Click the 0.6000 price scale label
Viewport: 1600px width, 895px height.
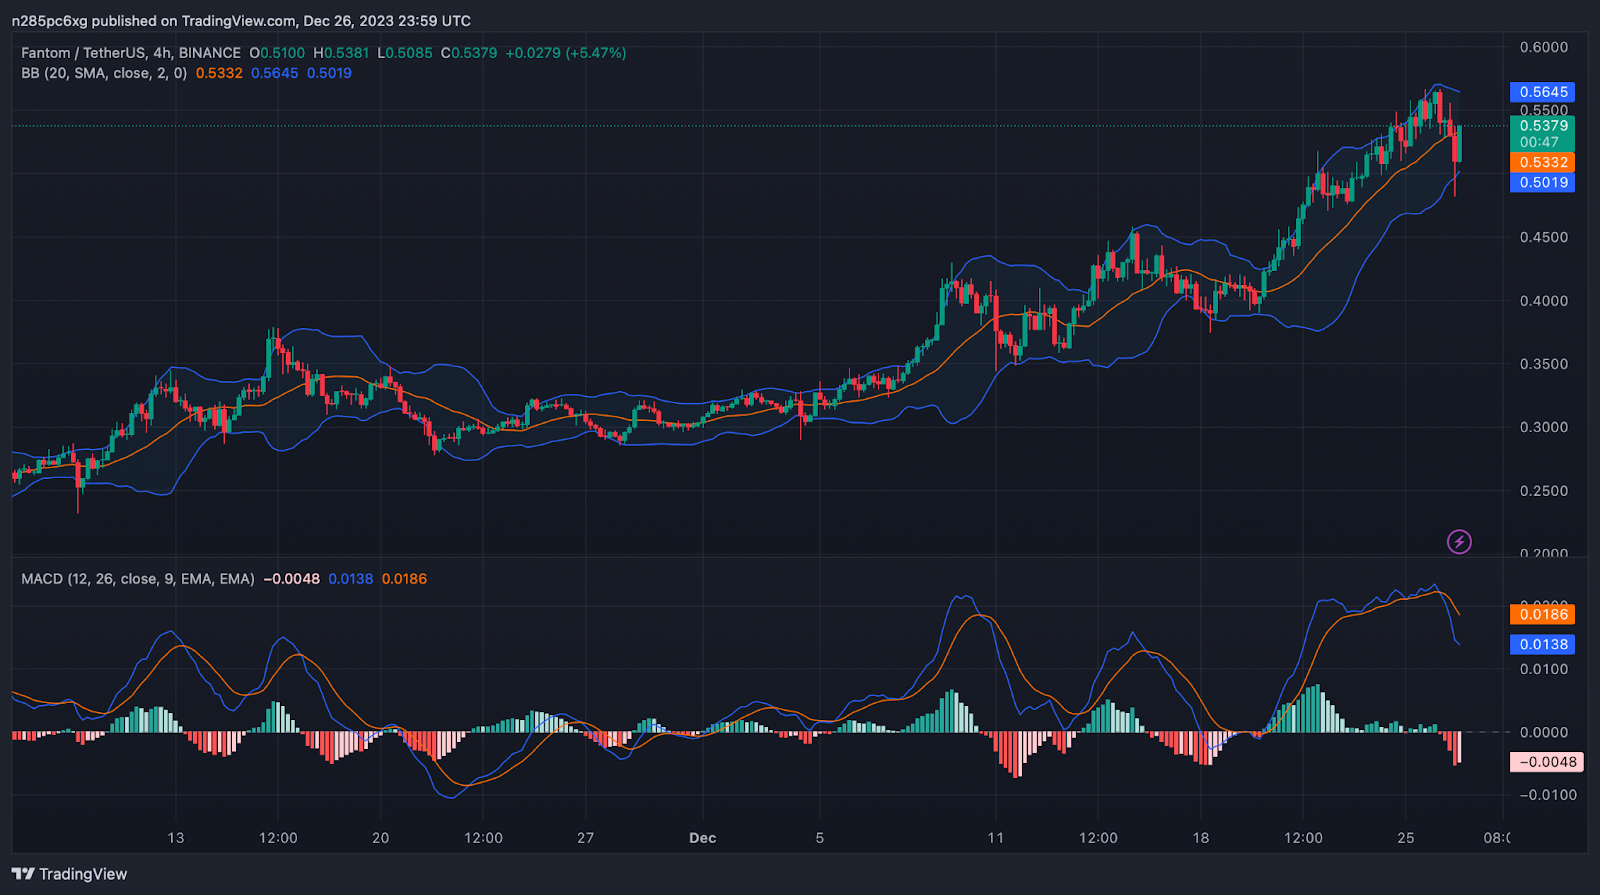pos(1544,47)
